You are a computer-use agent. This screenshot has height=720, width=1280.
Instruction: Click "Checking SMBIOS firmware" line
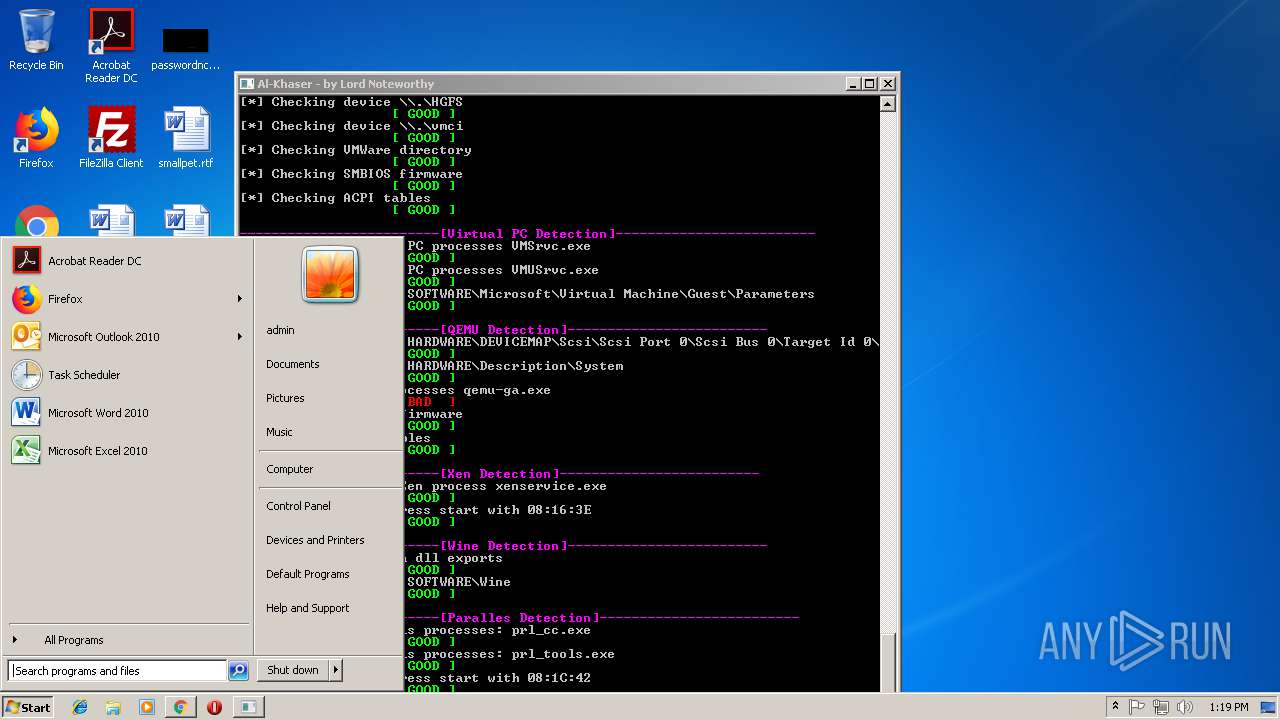click(351, 174)
